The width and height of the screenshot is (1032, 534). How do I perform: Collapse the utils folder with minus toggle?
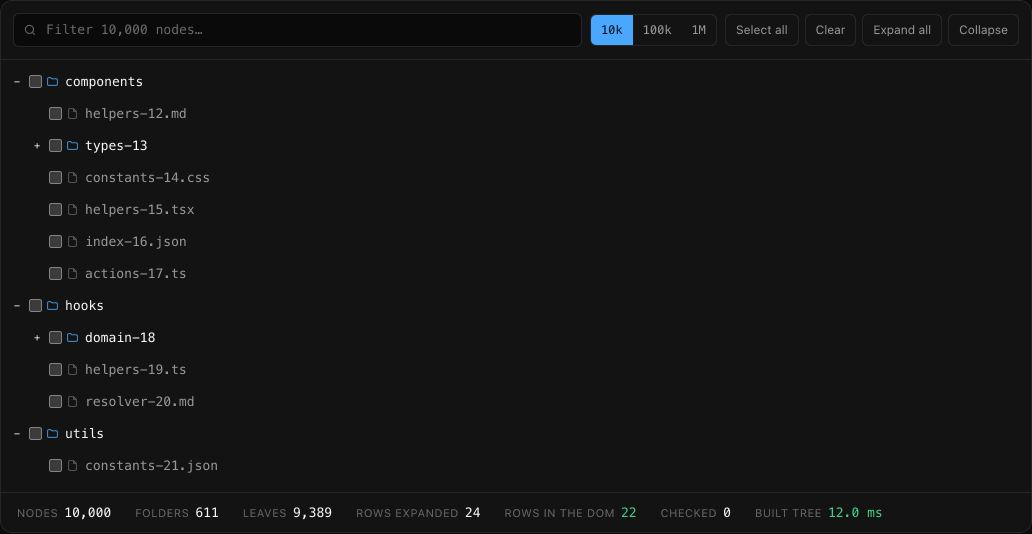(x=17, y=433)
